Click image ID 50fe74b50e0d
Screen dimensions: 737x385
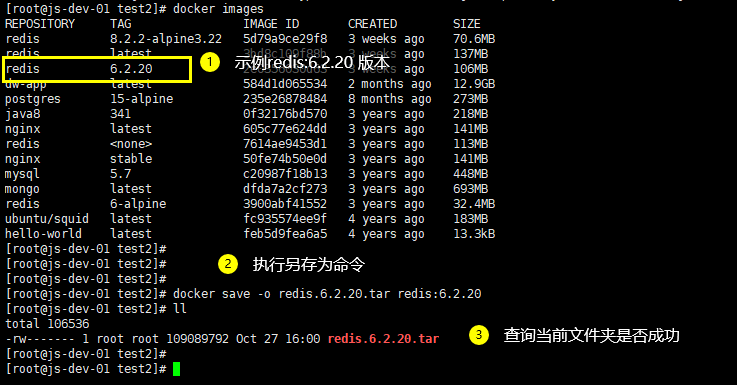coord(285,159)
